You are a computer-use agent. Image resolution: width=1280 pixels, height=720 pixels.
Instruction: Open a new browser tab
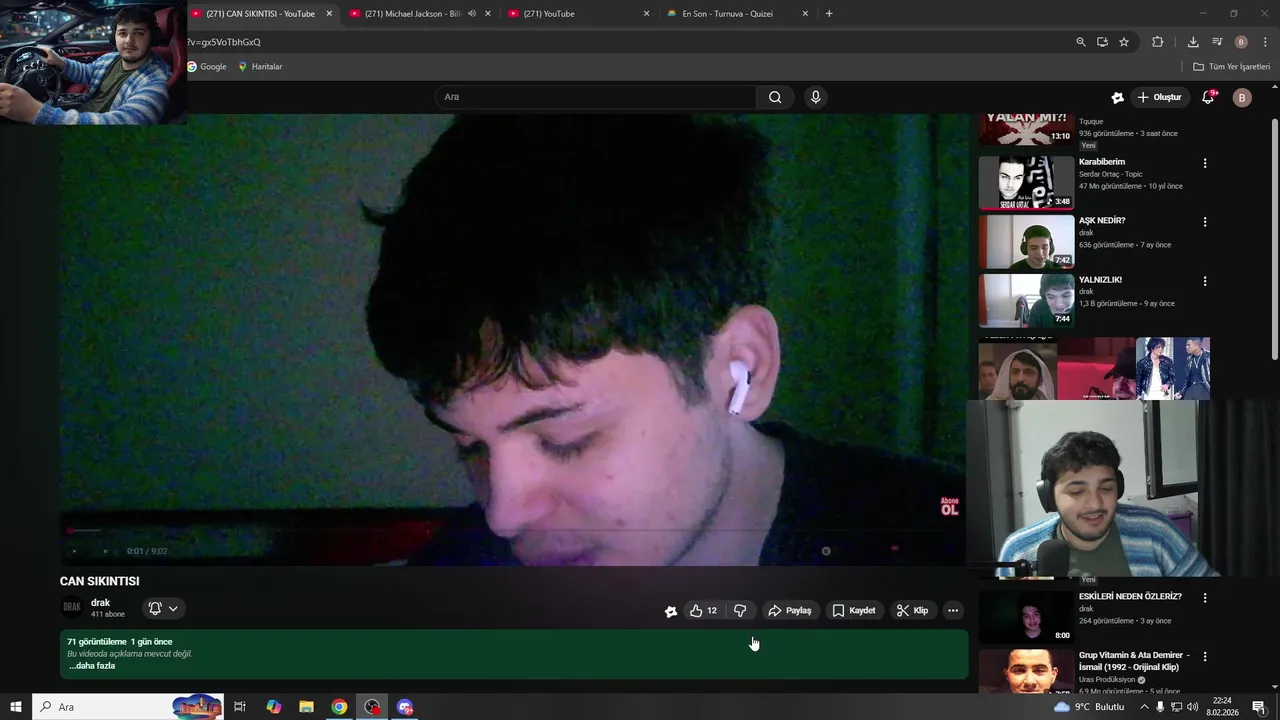tap(829, 14)
